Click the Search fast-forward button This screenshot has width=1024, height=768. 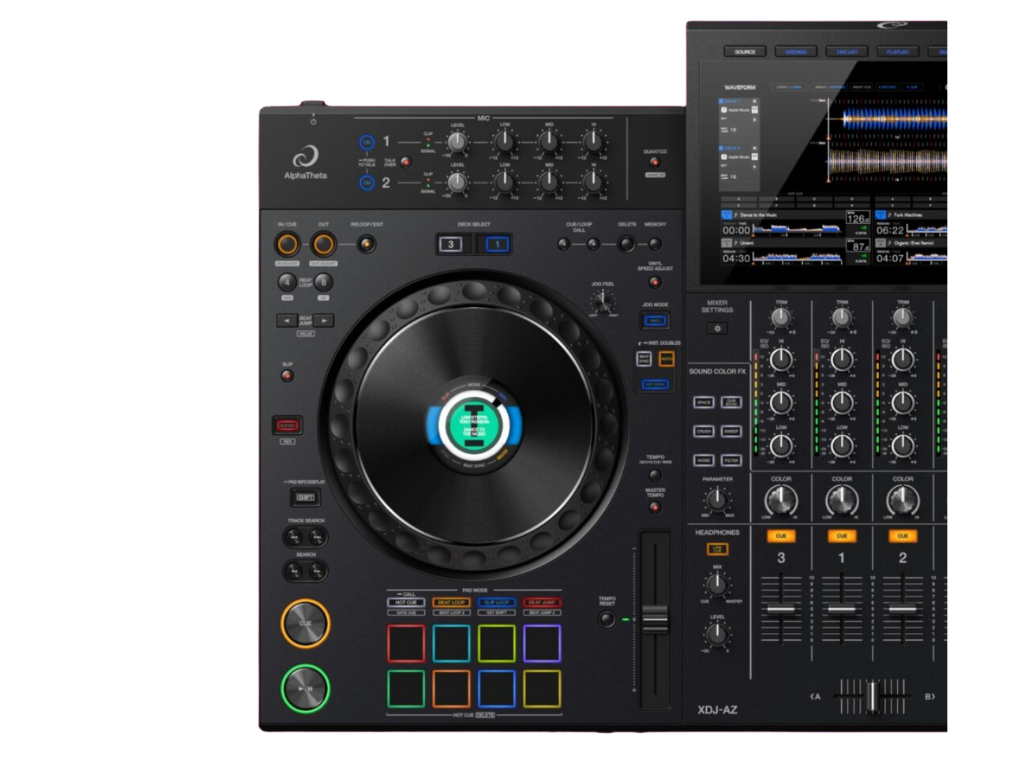(317, 571)
